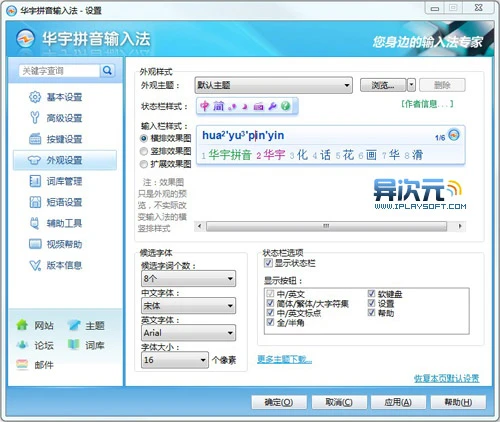The width and height of the screenshot is (500, 422).
Task: Toggle 中/英文标点 checkbox
Action: [x=270, y=313]
